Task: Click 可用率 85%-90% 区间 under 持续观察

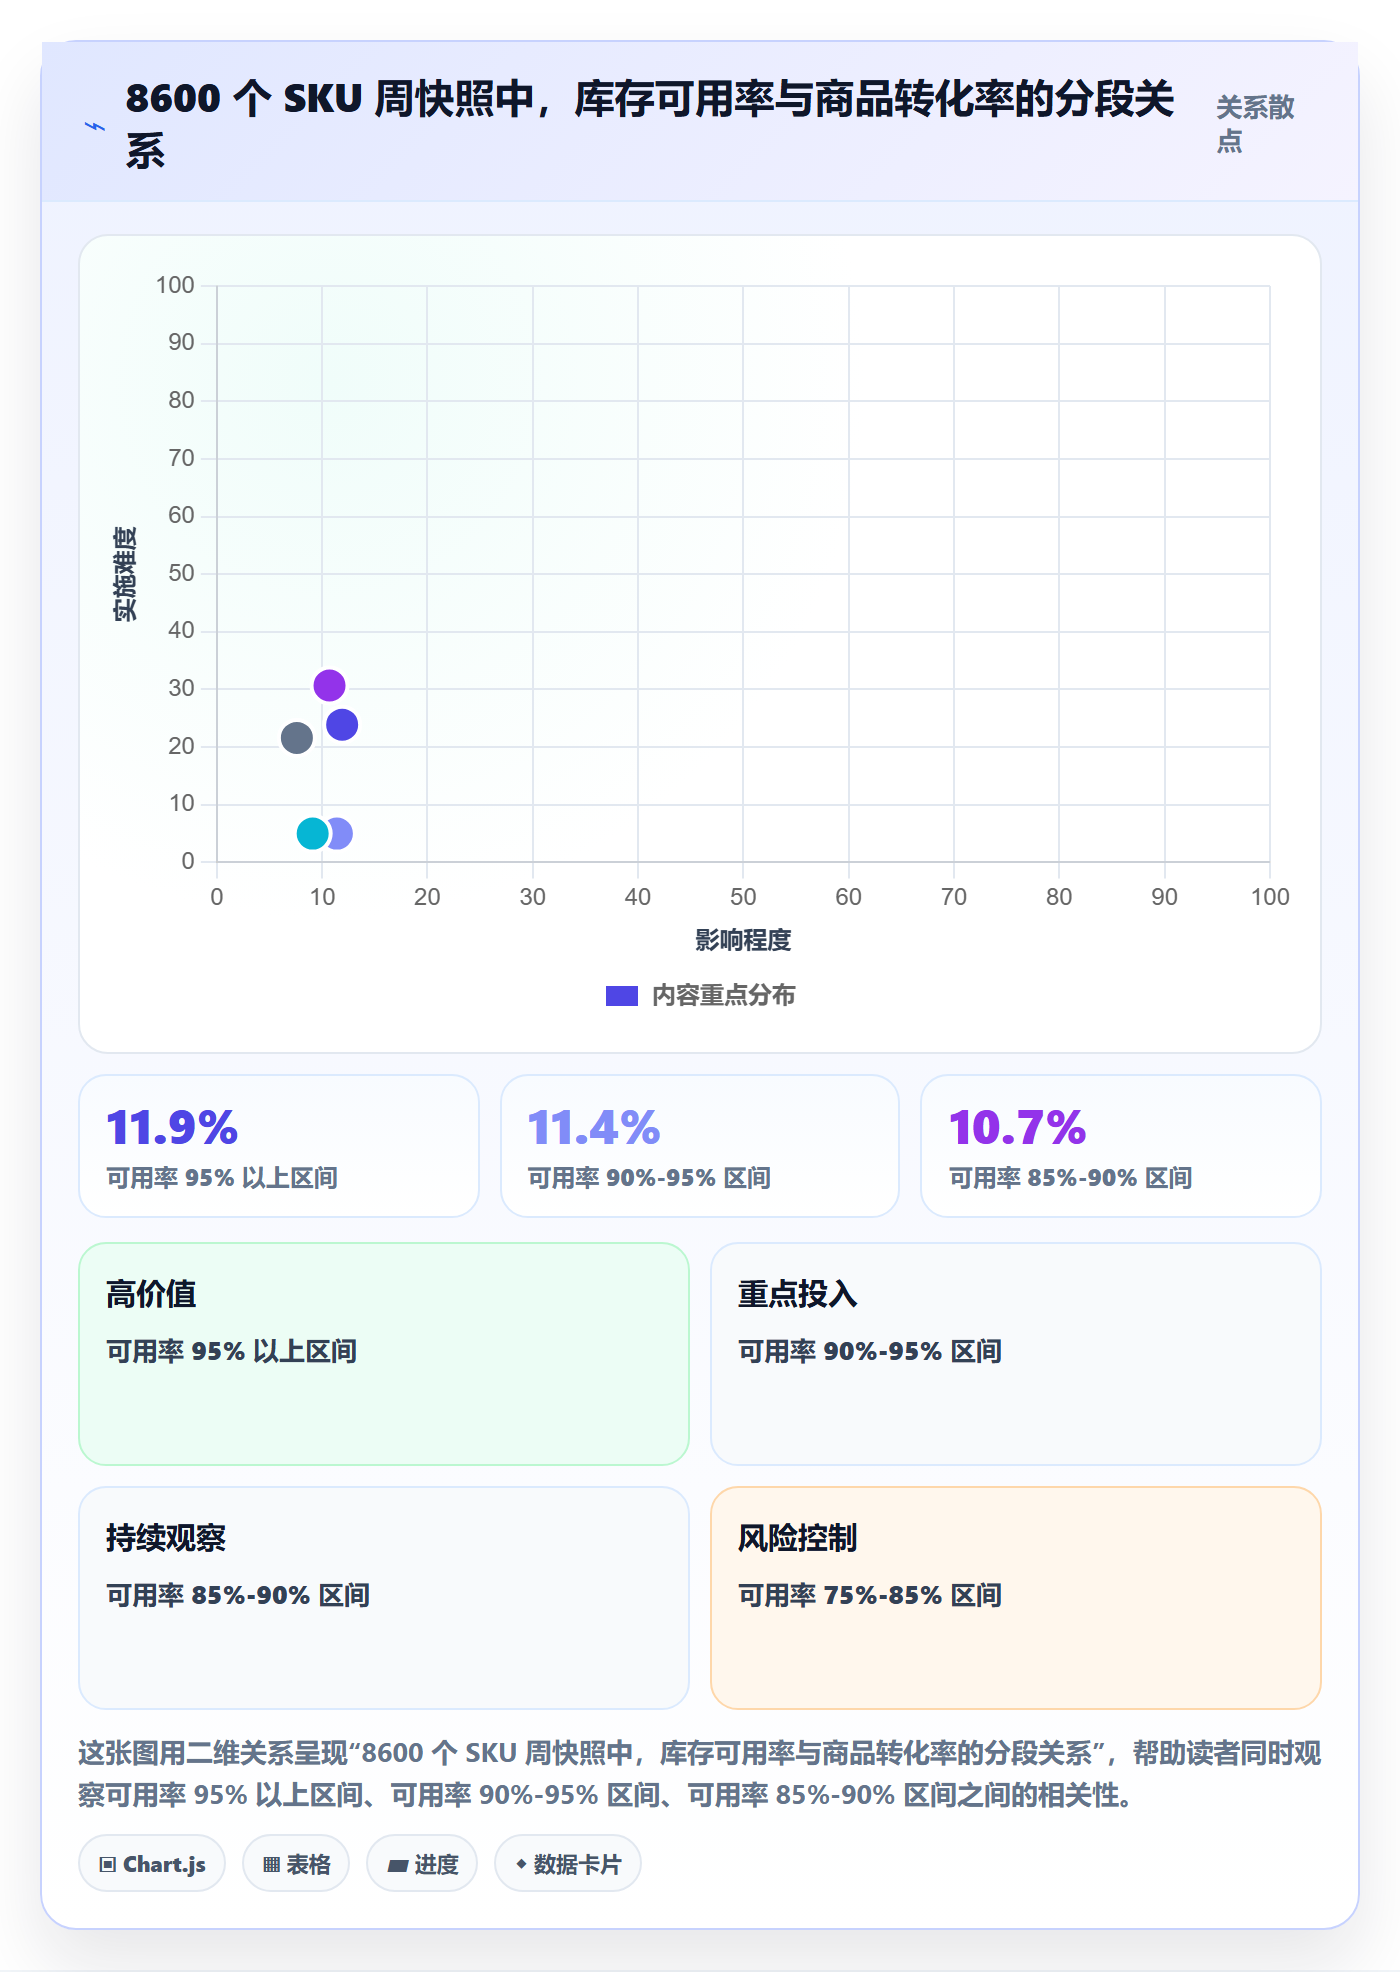Action: 238,1595
